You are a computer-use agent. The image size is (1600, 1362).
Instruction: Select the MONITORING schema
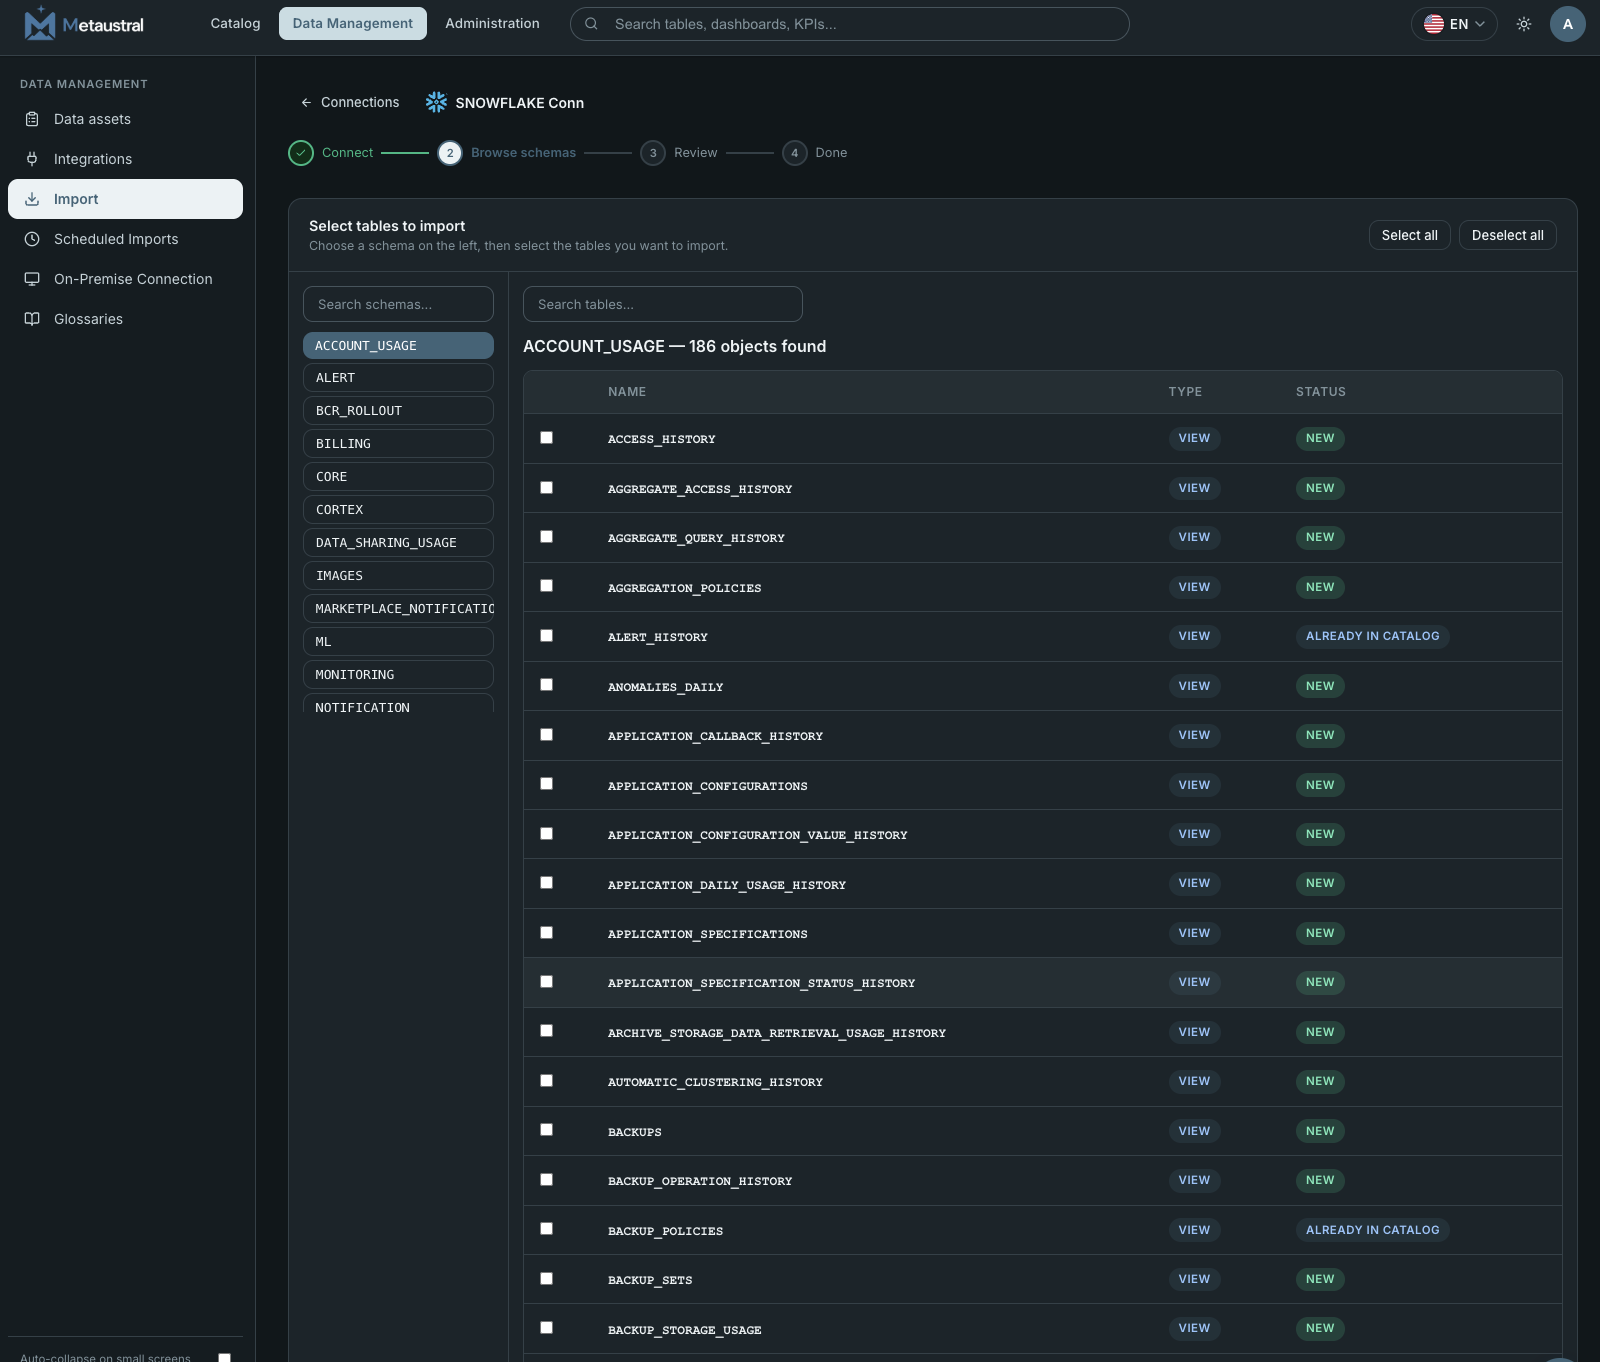click(398, 674)
